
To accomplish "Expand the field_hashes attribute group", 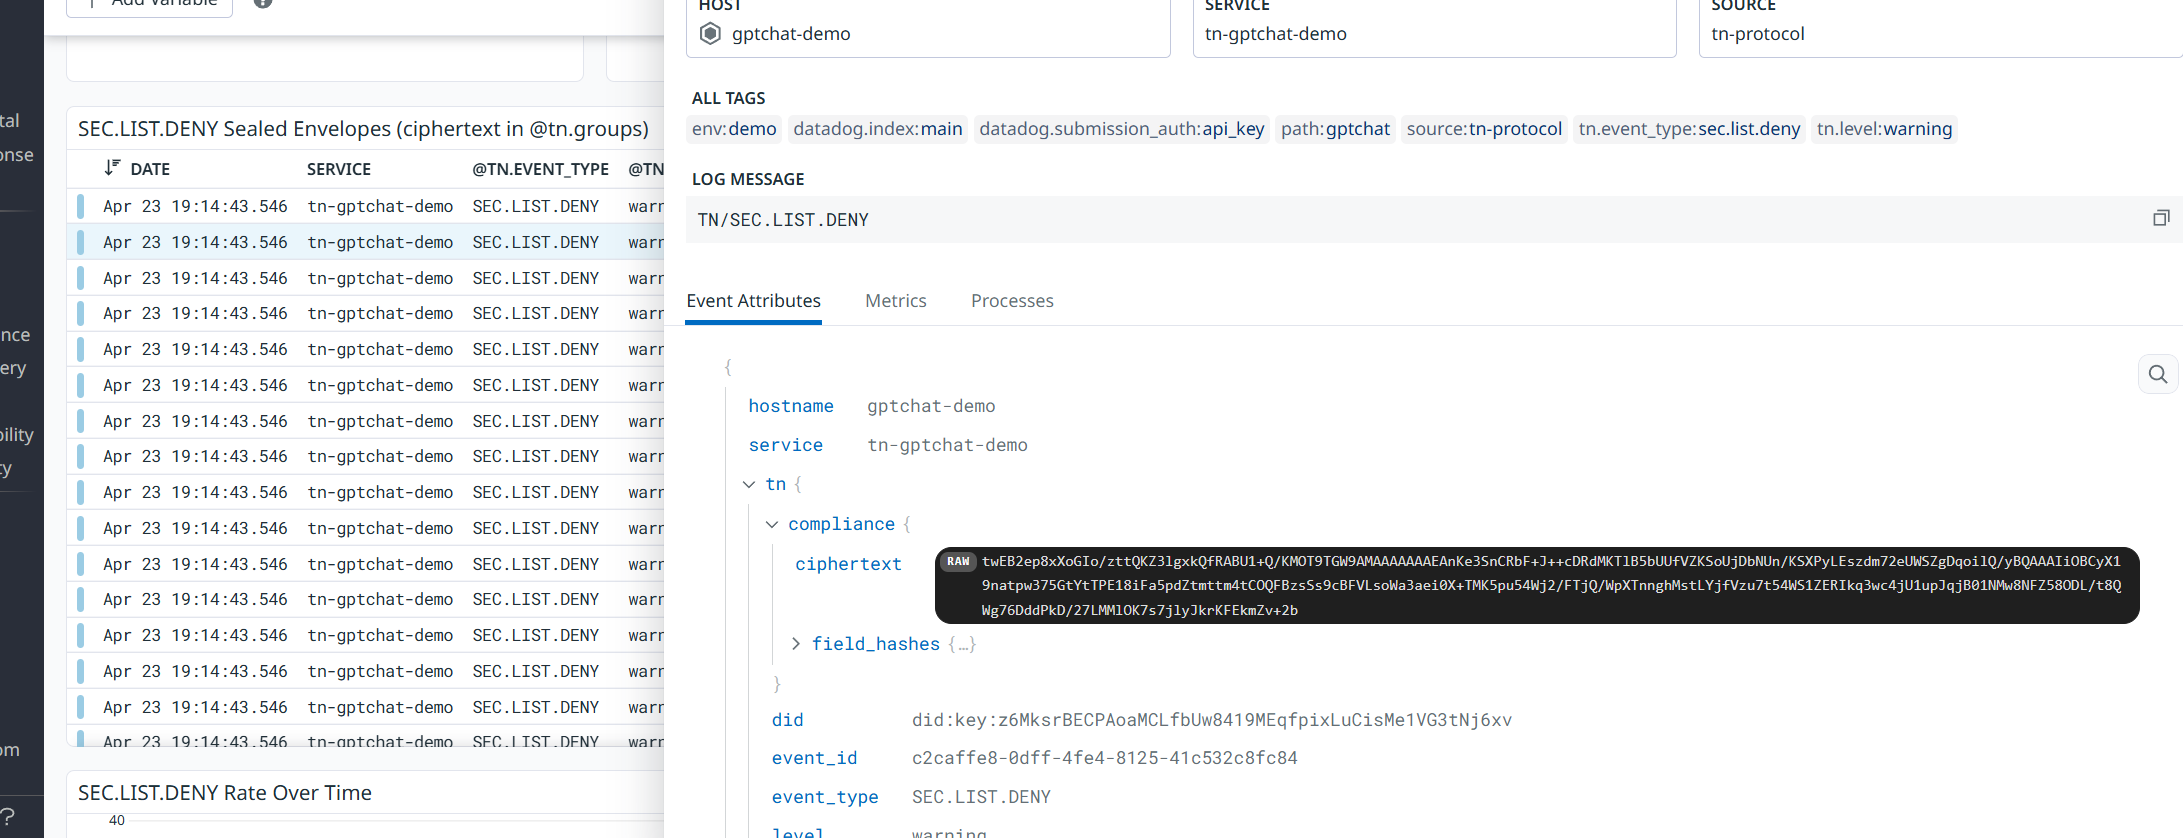I will [796, 644].
